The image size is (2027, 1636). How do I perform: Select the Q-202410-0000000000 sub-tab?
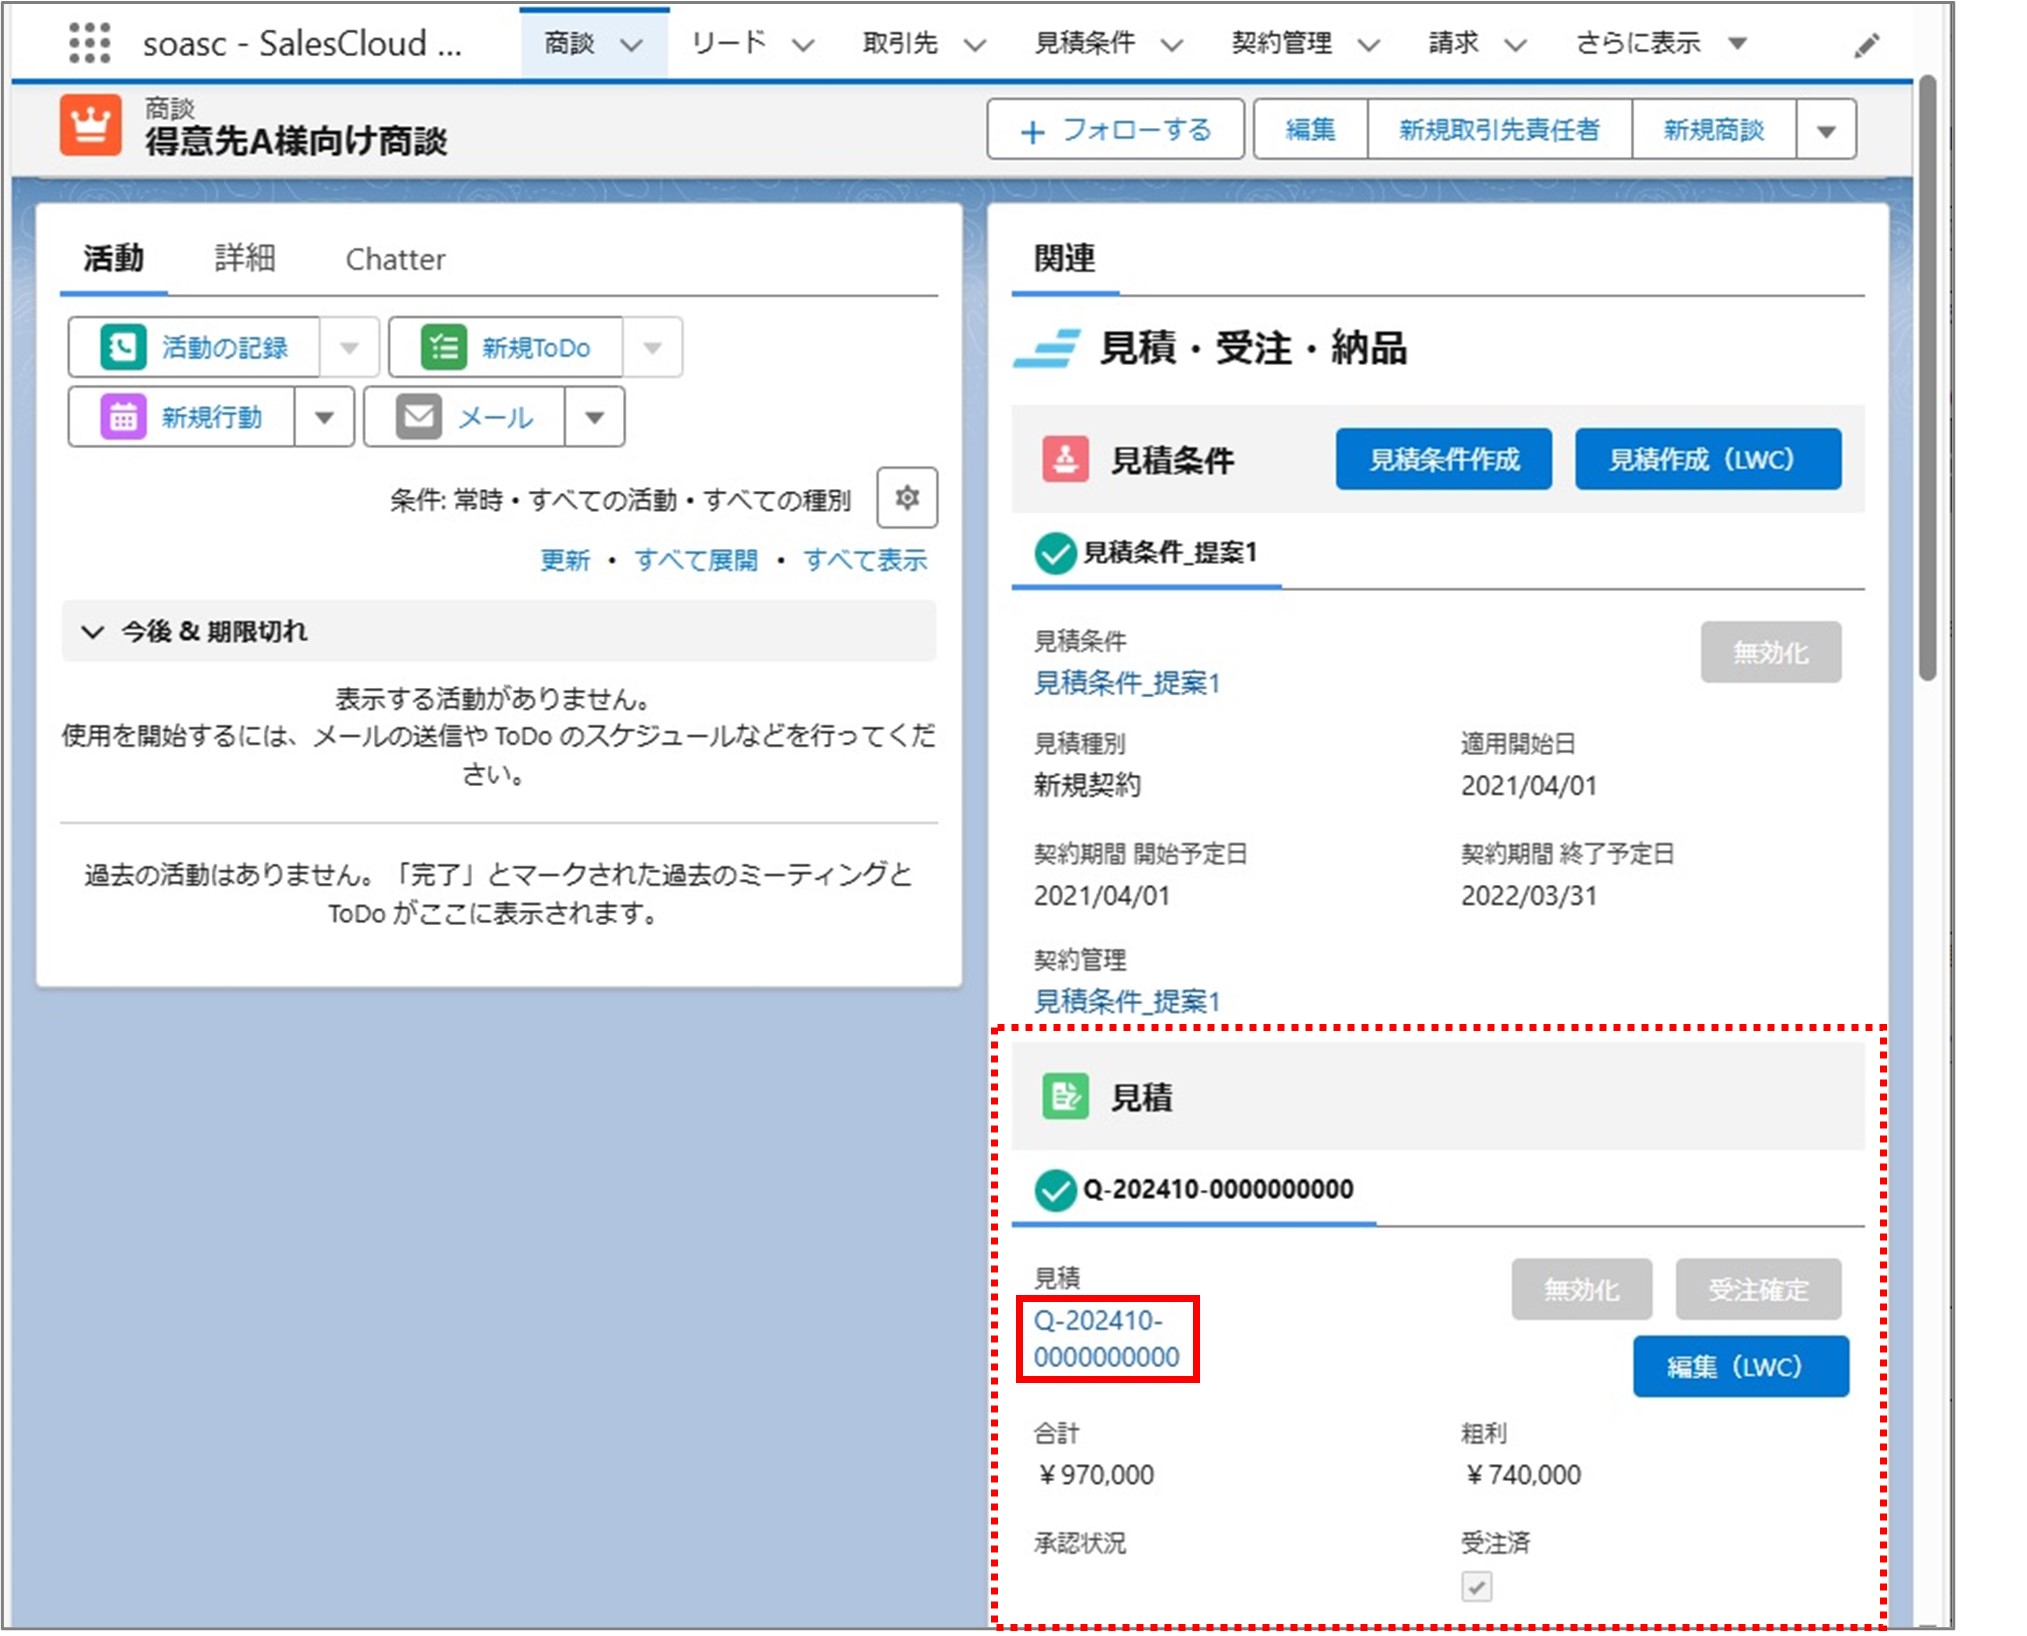click(x=1194, y=1190)
